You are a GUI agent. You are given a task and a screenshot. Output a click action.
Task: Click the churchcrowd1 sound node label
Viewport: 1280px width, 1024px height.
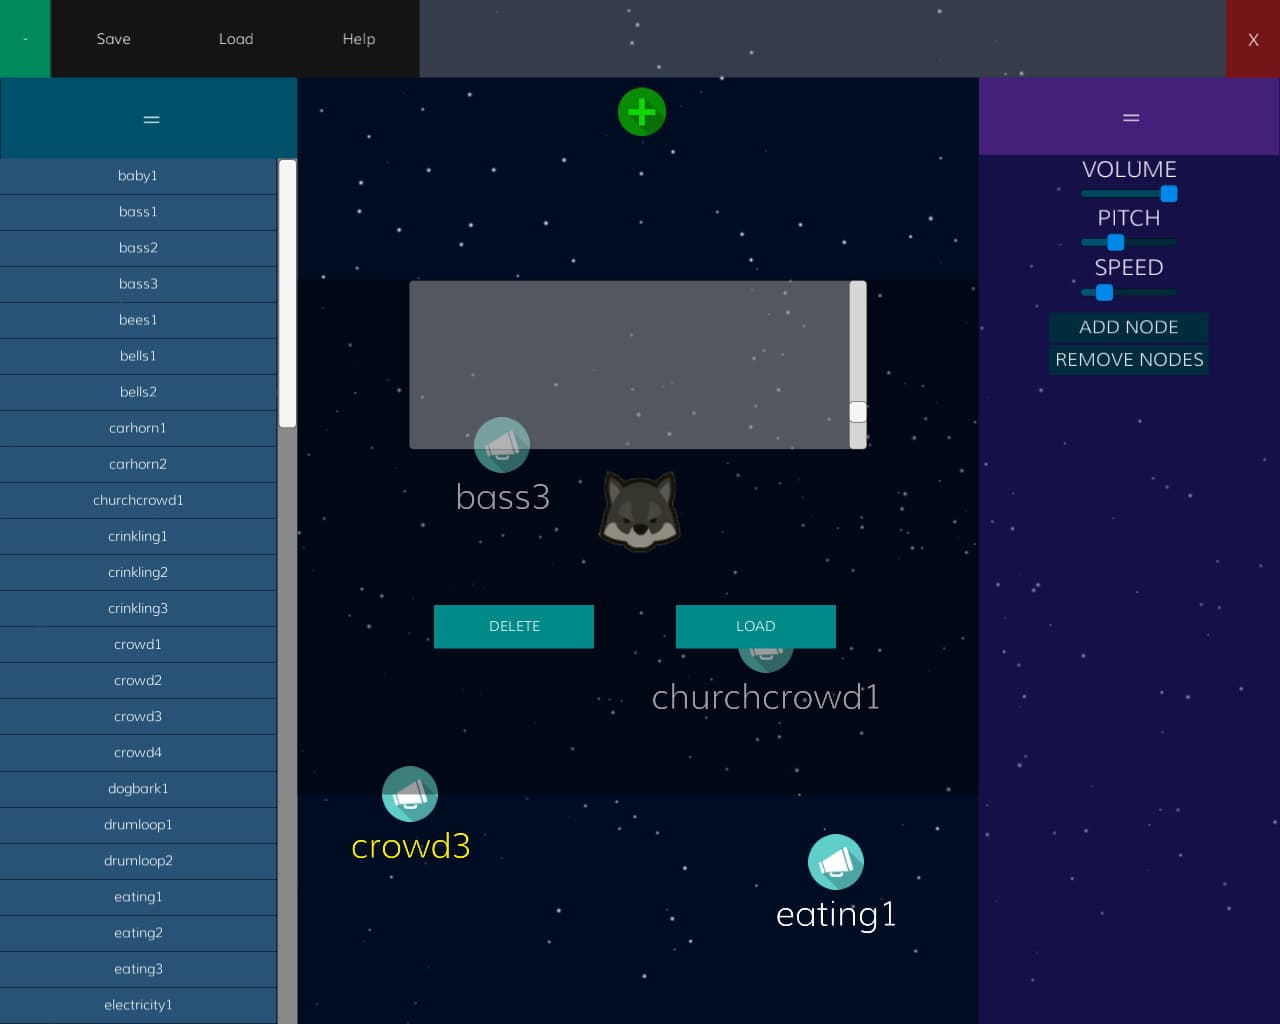pyautogui.click(x=766, y=697)
